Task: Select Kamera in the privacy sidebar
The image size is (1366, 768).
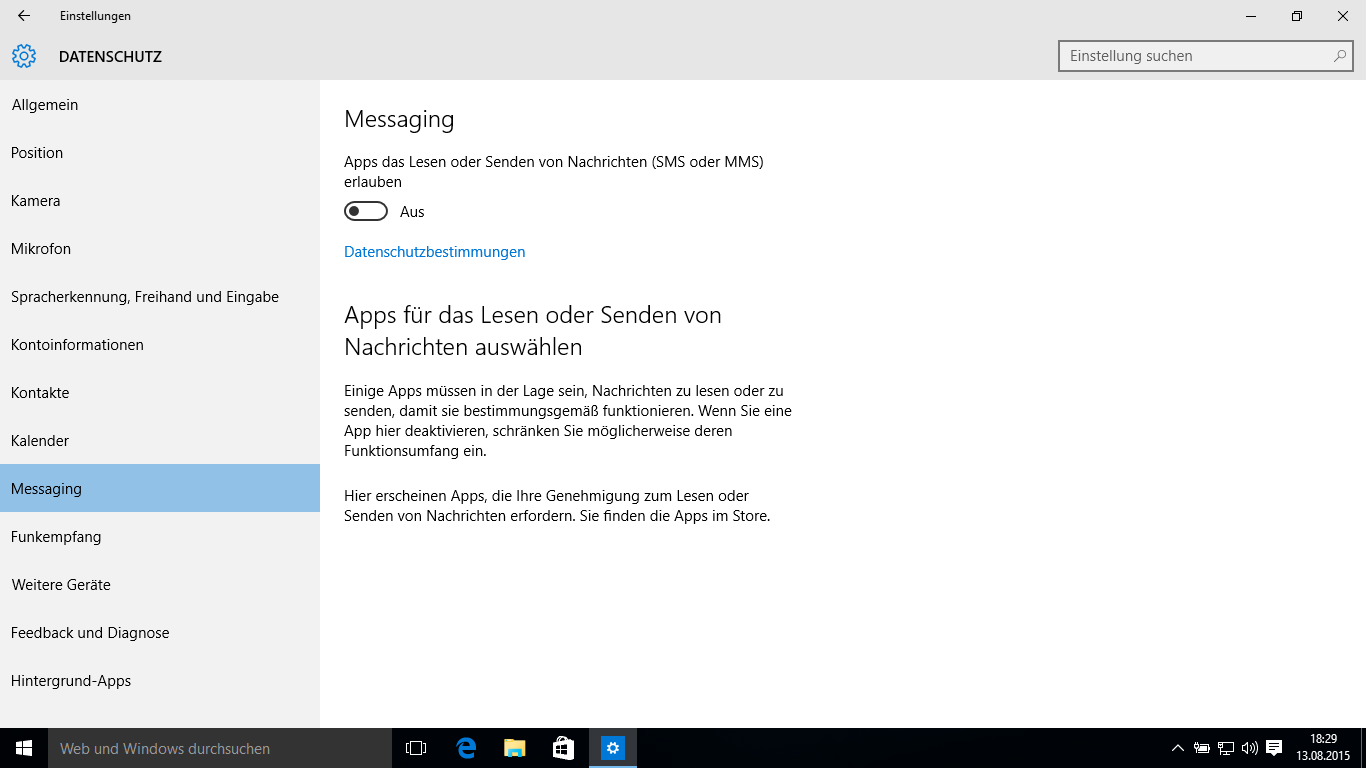Action: [x=36, y=201]
